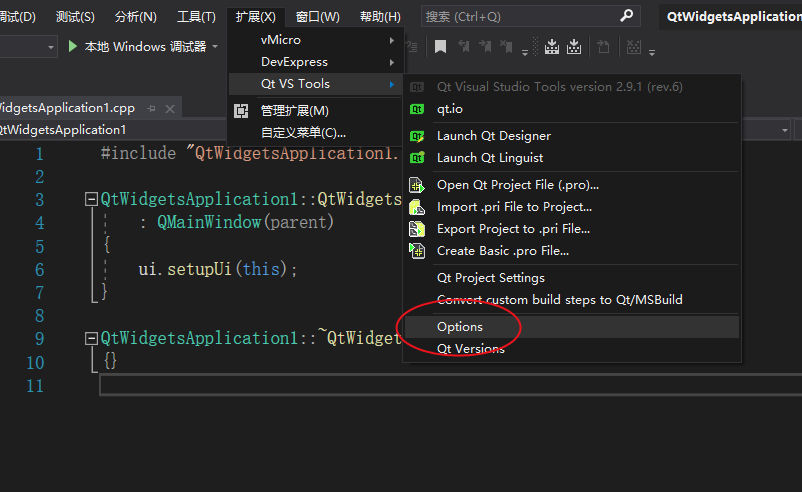Open debugger target dropdown arrow

pyautogui.click(x=215, y=47)
